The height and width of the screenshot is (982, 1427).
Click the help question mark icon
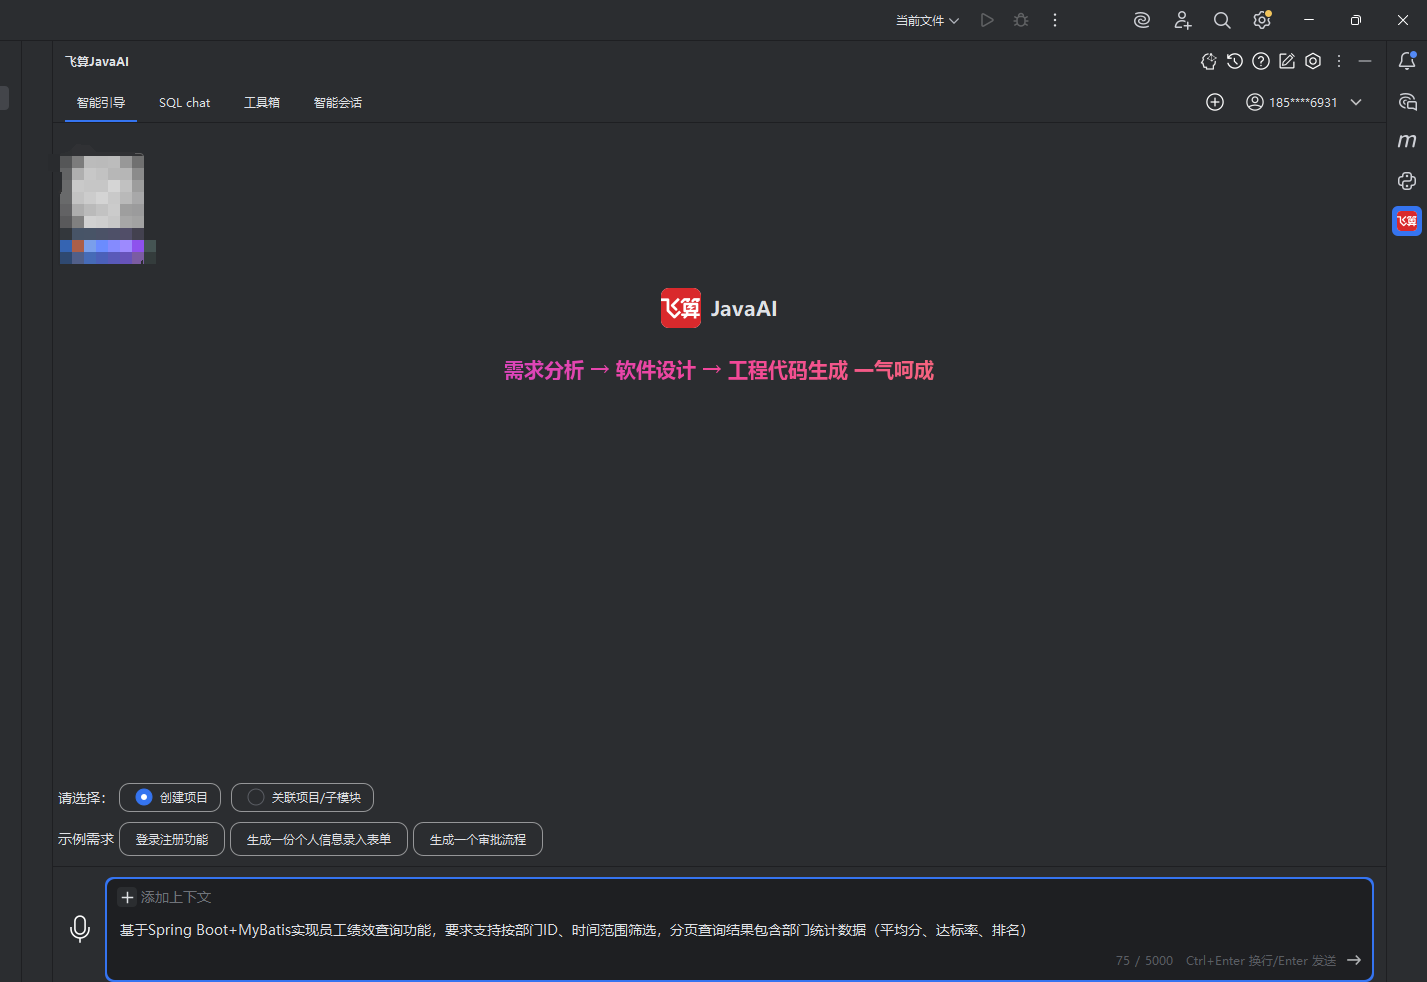[1261, 61]
